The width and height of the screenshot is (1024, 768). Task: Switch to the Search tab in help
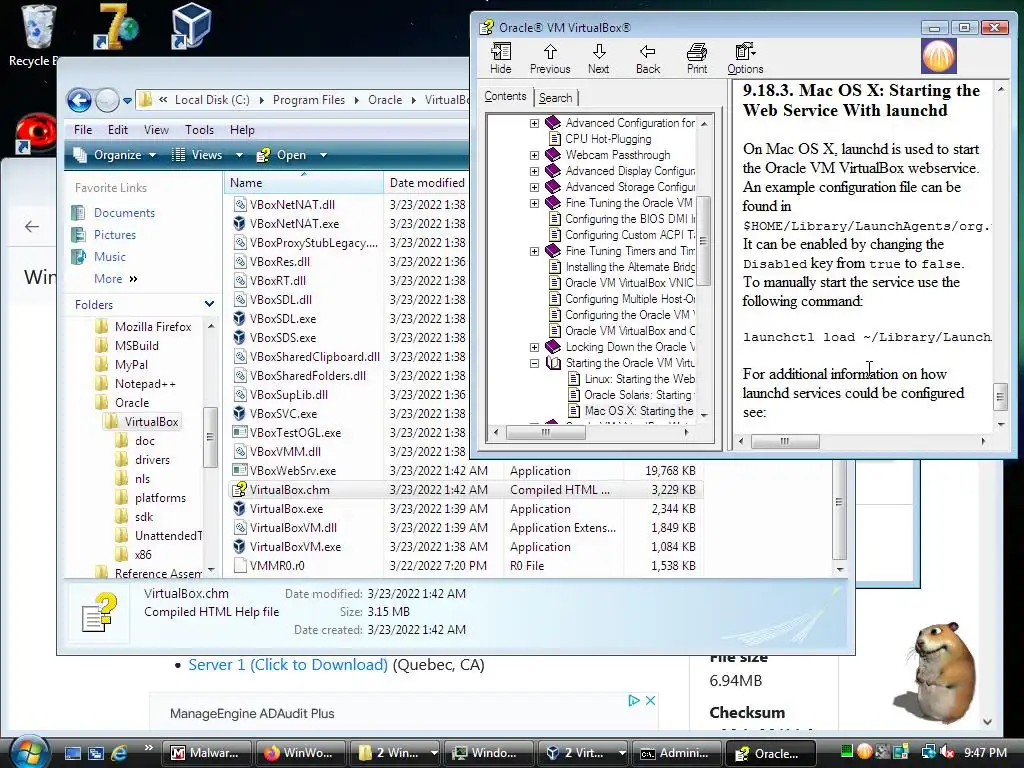(556, 98)
